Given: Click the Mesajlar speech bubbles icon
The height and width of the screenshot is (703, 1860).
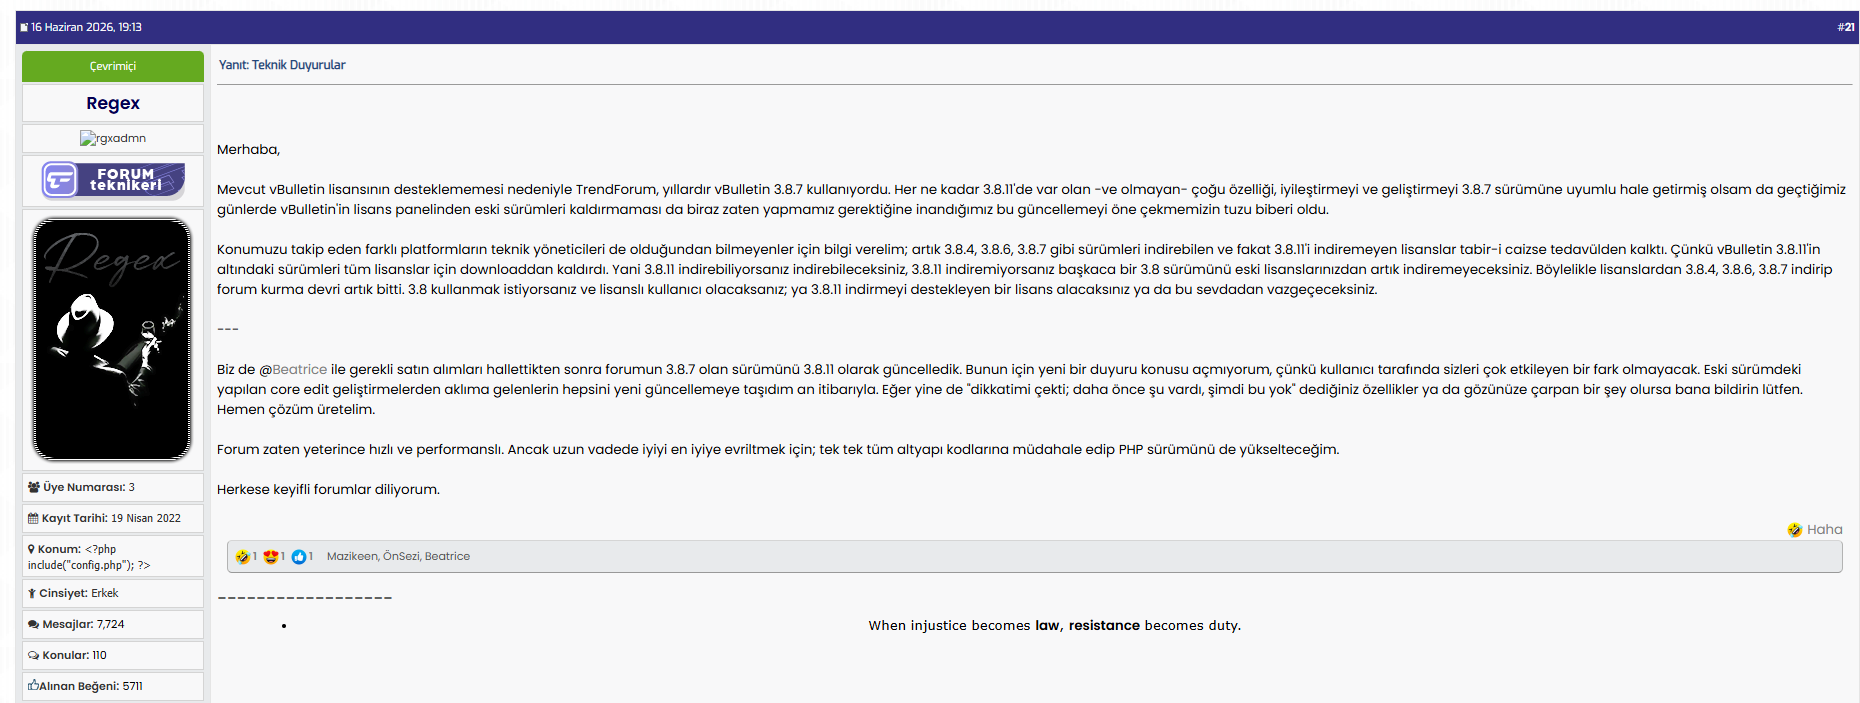Looking at the screenshot, I should pyautogui.click(x=34, y=624).
